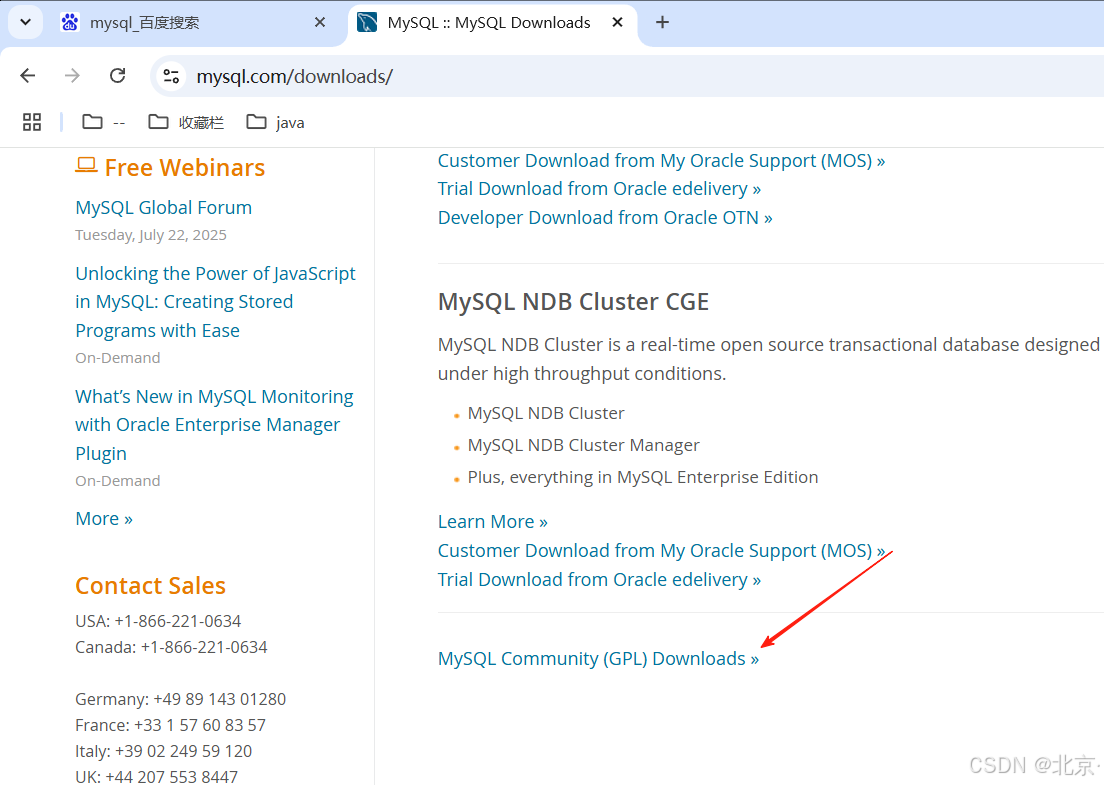The image size is (1104, 785).
Task: Reload the current page
Action: 118,75
